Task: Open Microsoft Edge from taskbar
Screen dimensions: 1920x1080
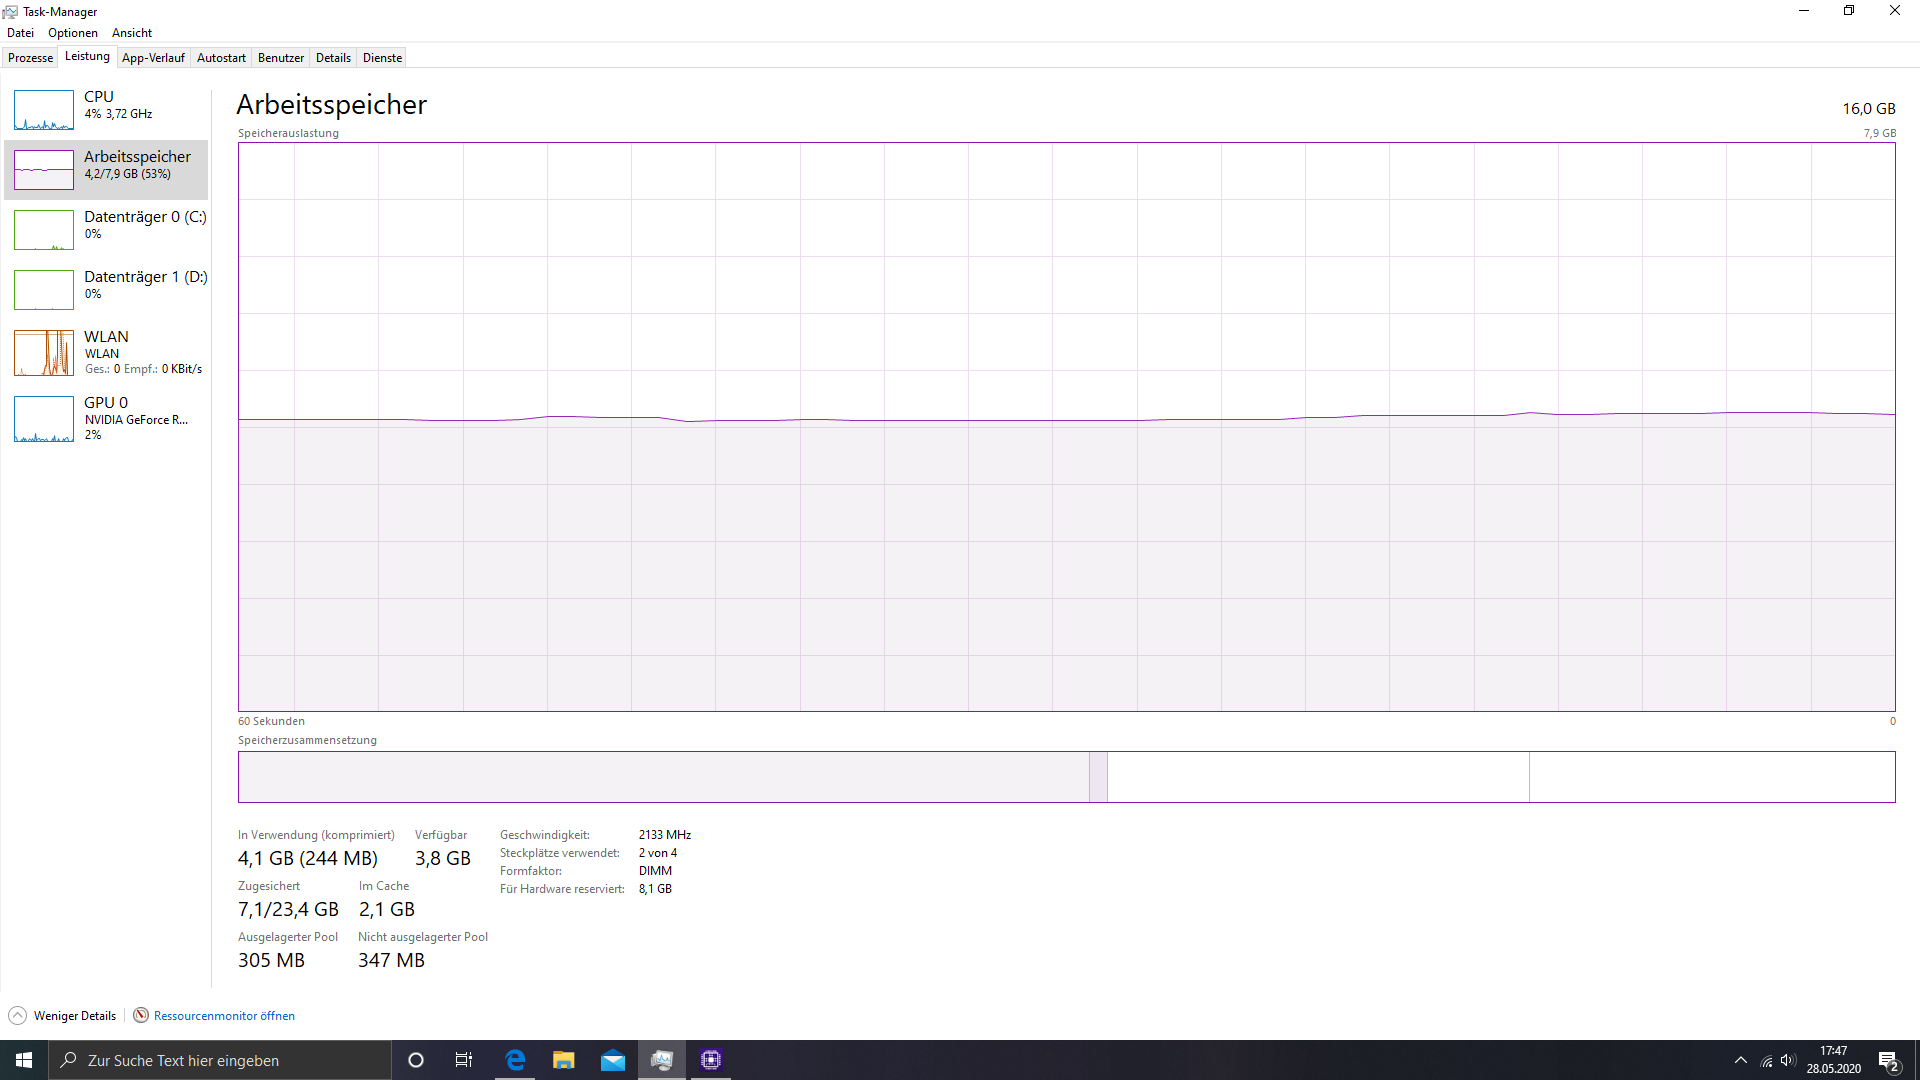Action: pyautogui.click(x=515, y=1060)
